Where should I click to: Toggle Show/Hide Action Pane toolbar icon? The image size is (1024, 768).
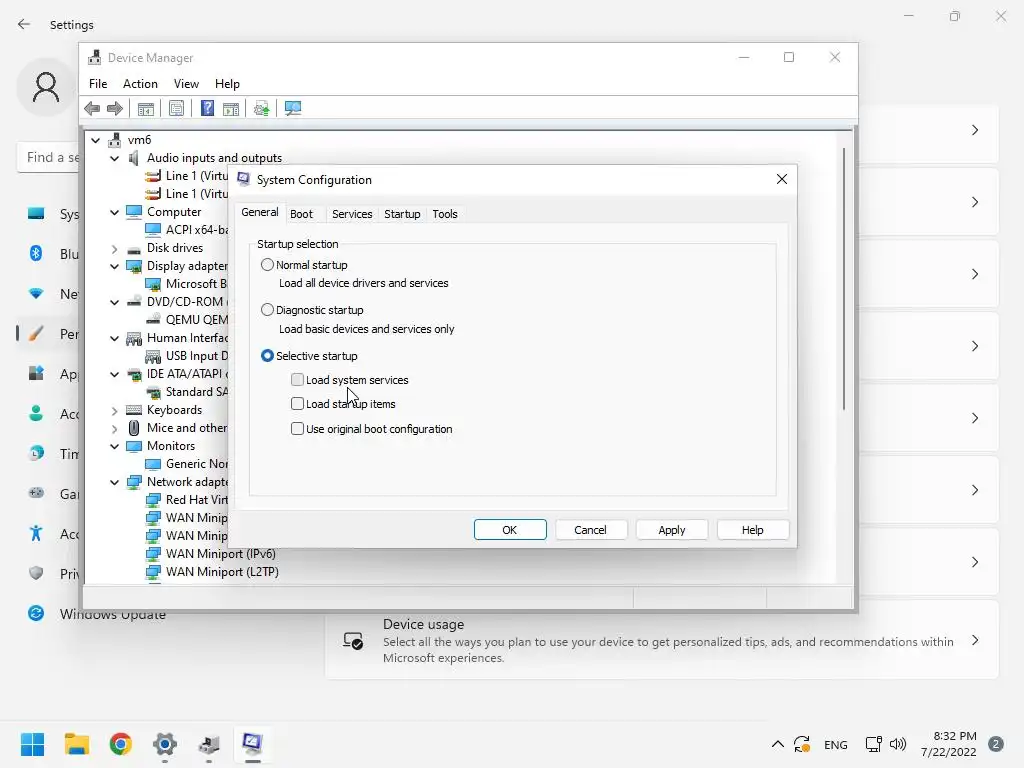(231, 108)
